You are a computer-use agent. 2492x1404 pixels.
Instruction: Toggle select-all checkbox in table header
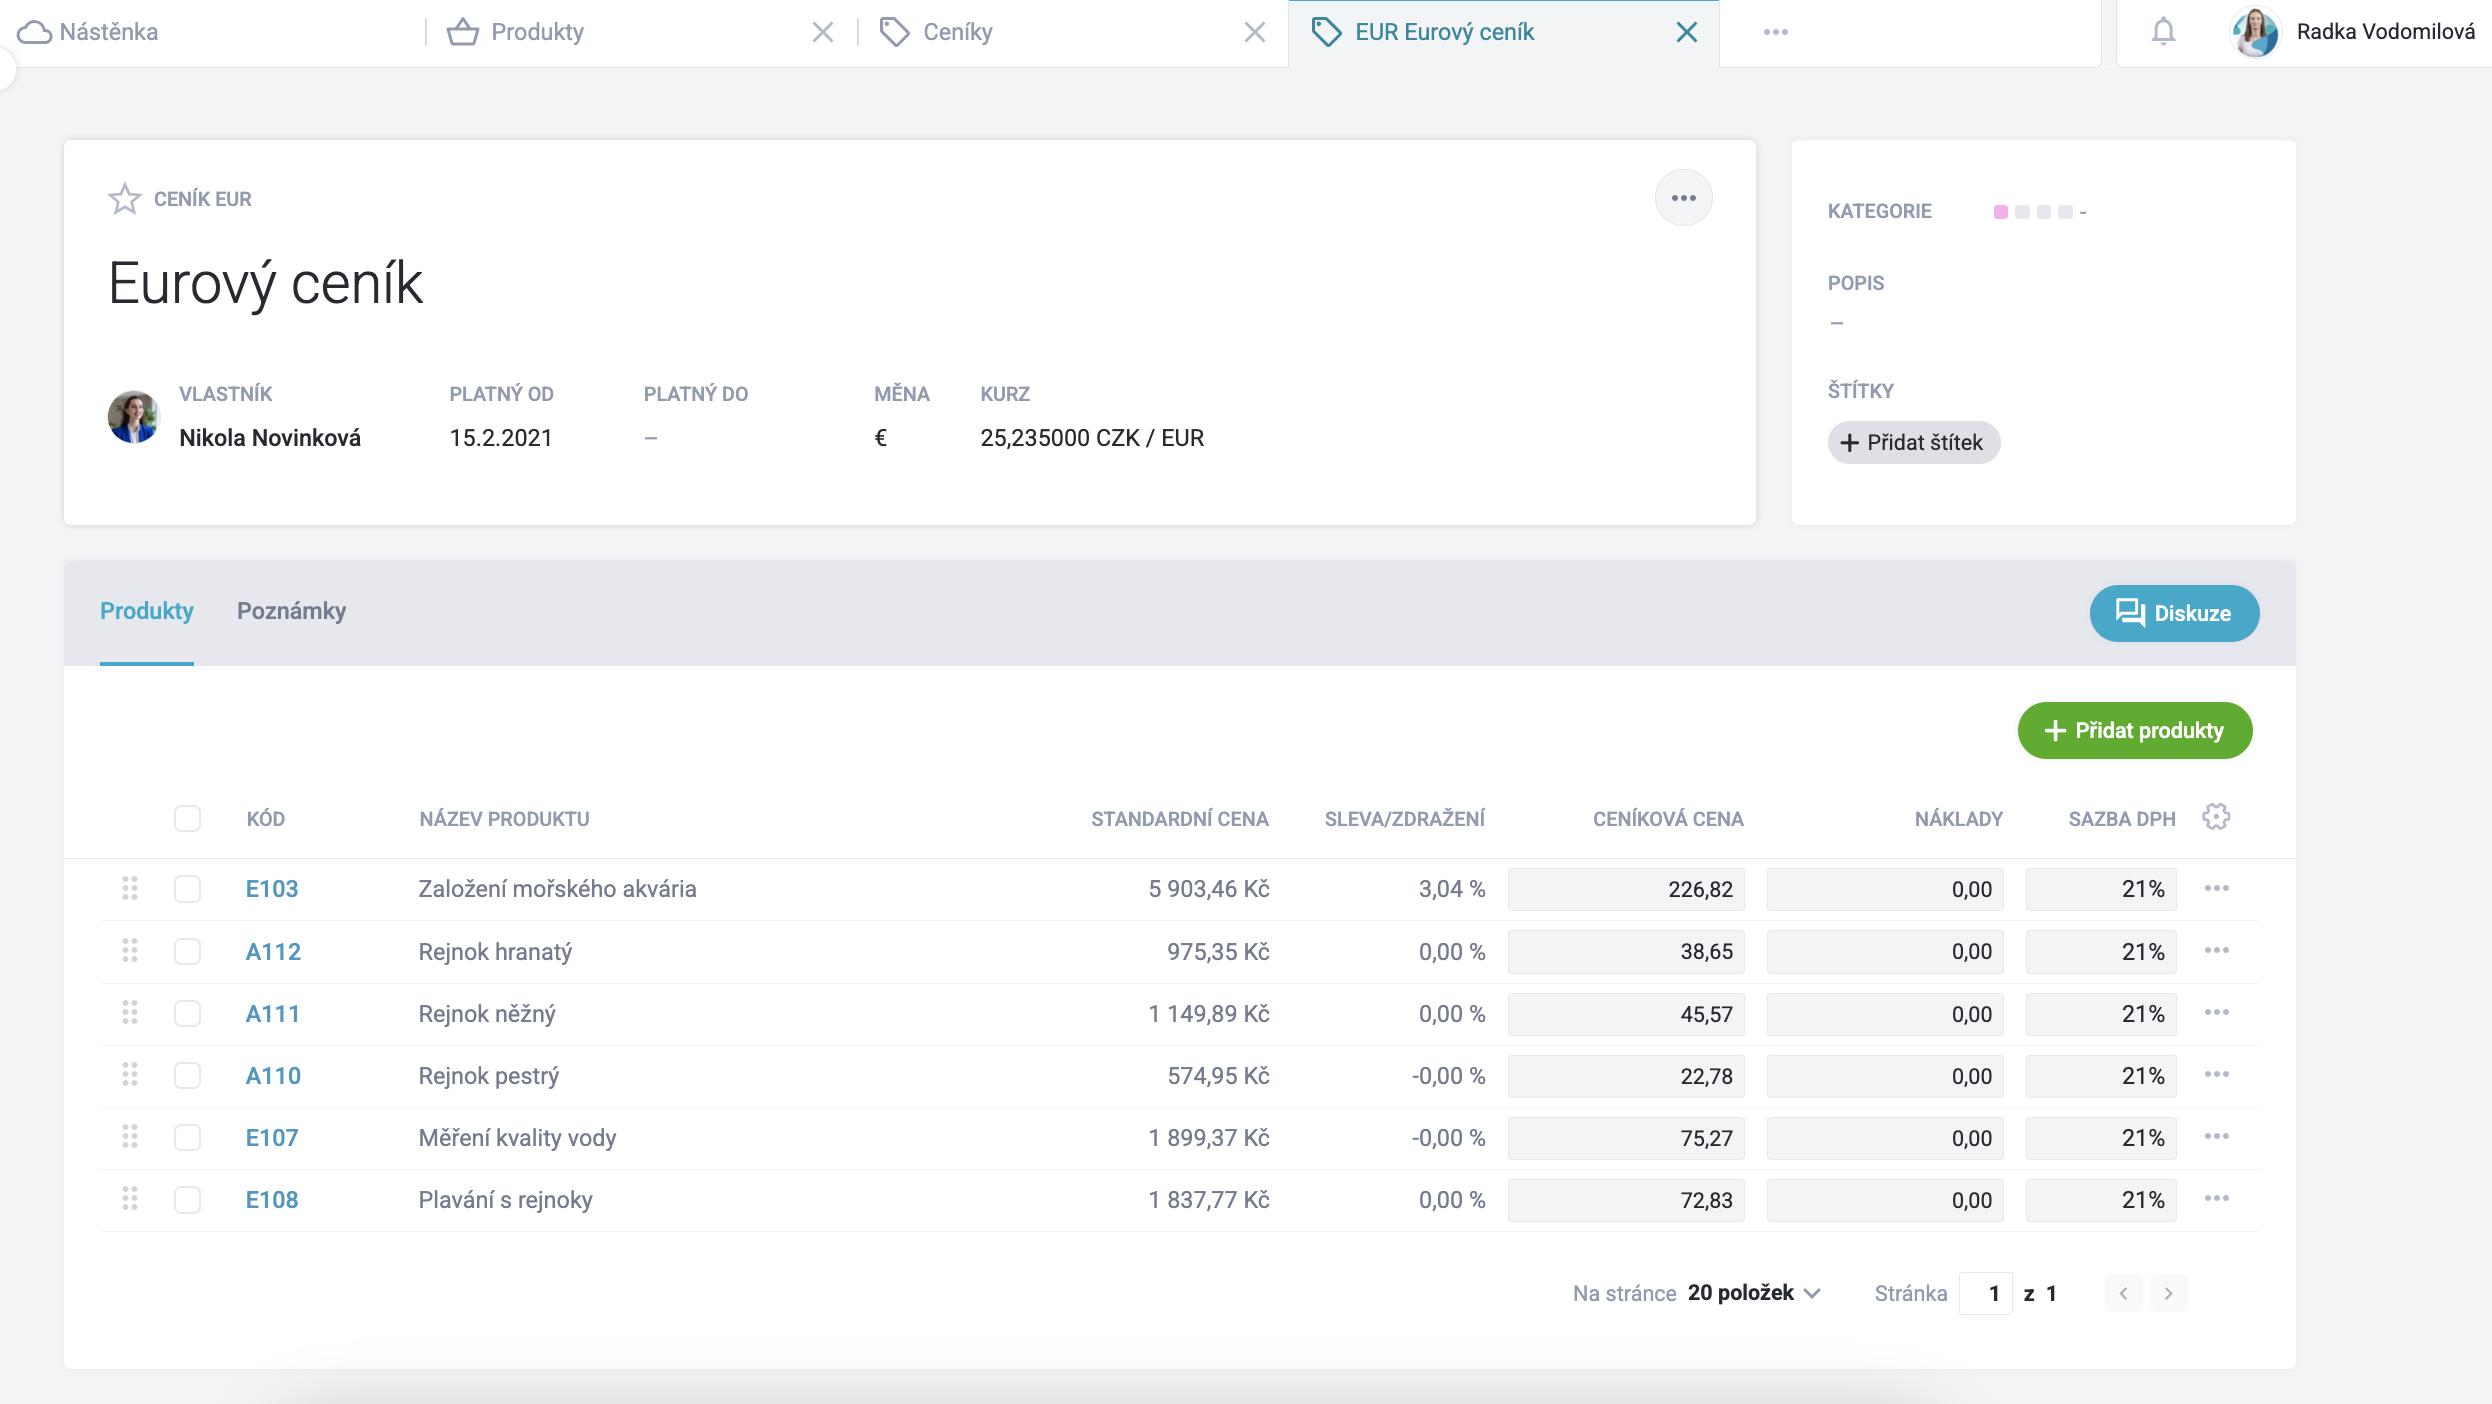point(187,818)
